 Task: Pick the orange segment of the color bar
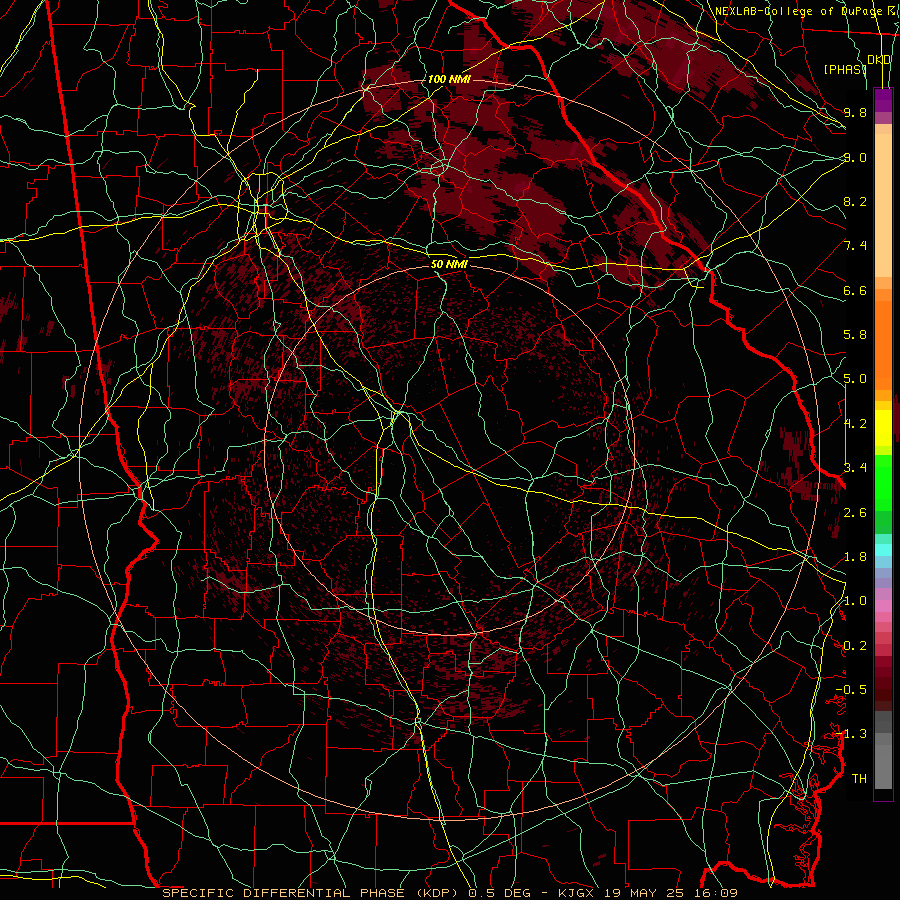(x=883, y=344)
